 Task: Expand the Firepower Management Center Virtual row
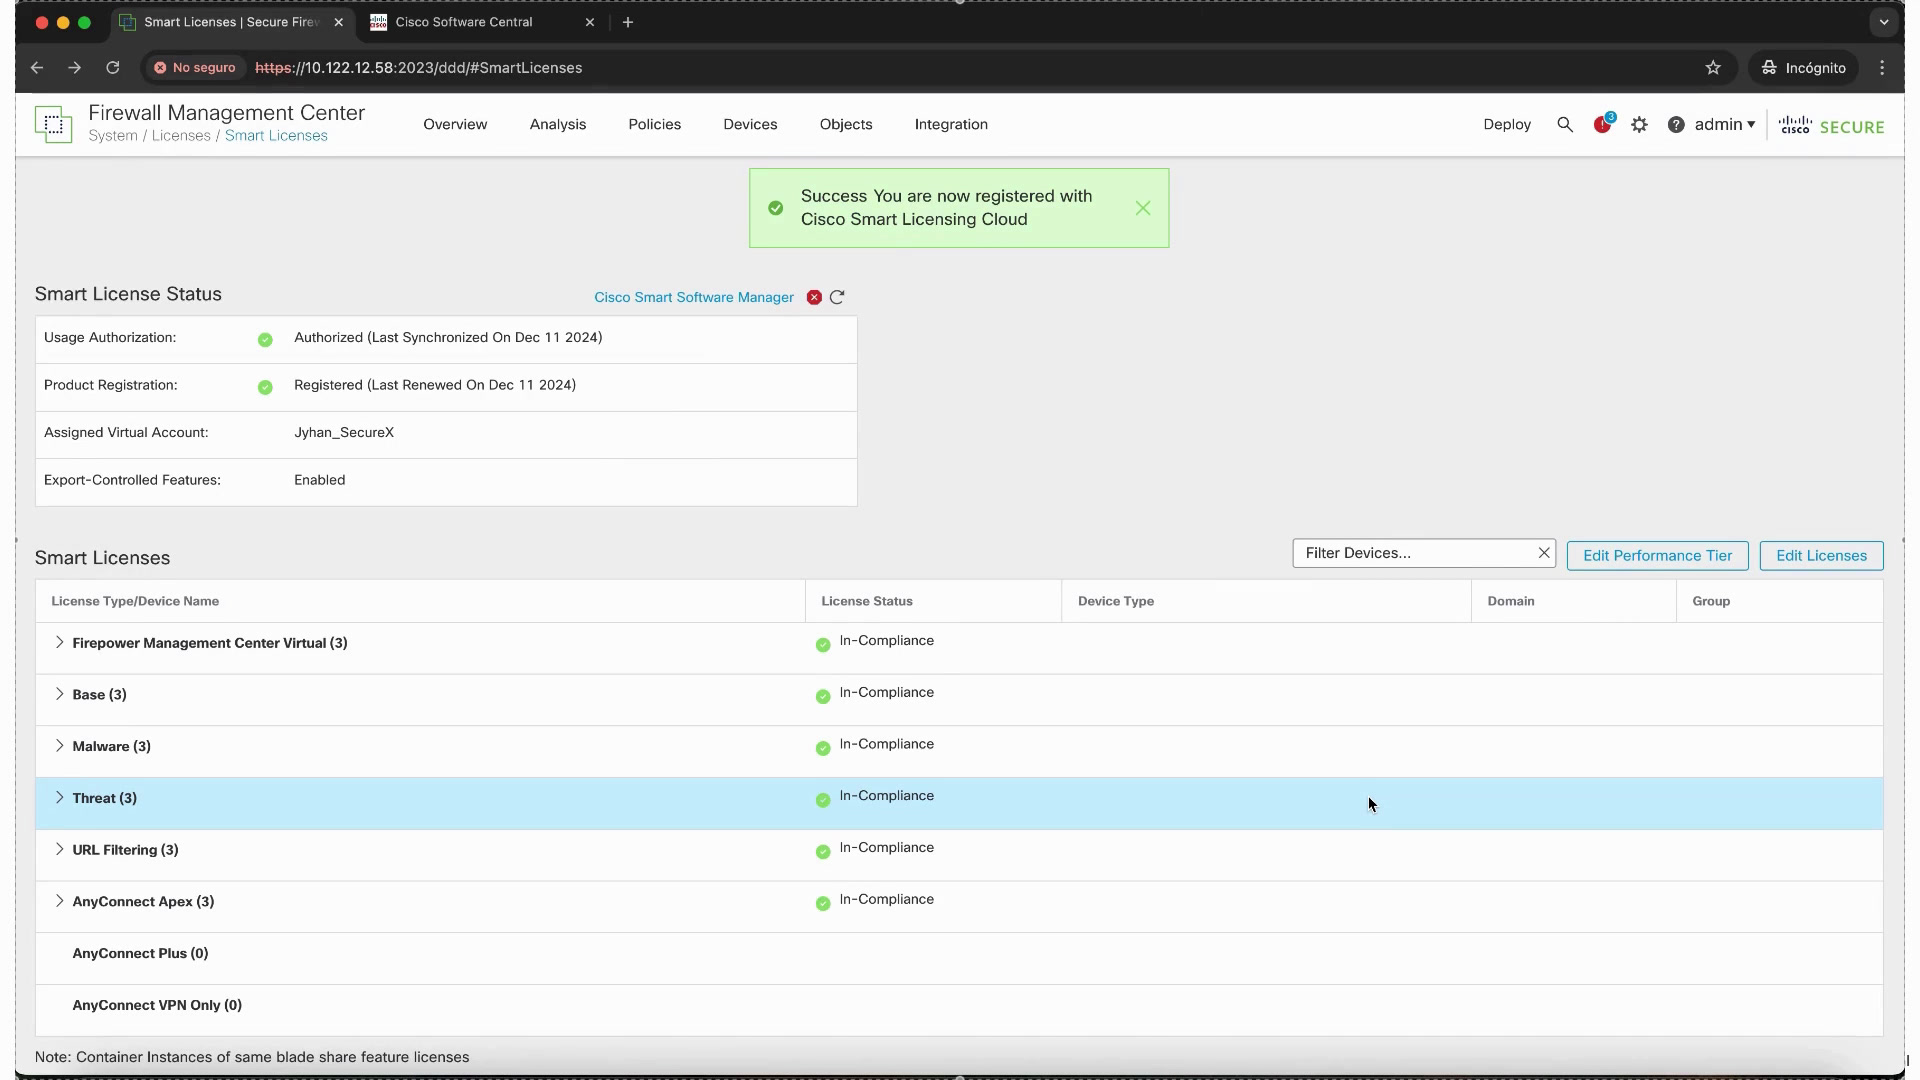59,642
